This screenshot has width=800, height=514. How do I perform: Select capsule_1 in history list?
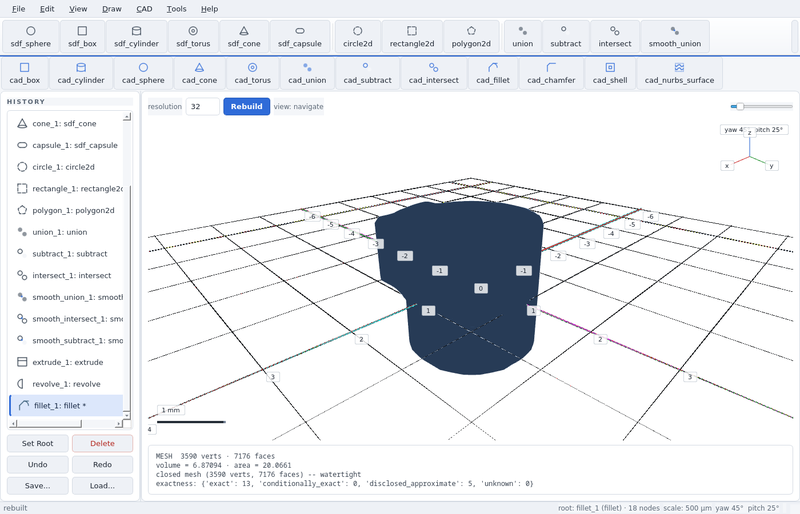pos(66,145)
